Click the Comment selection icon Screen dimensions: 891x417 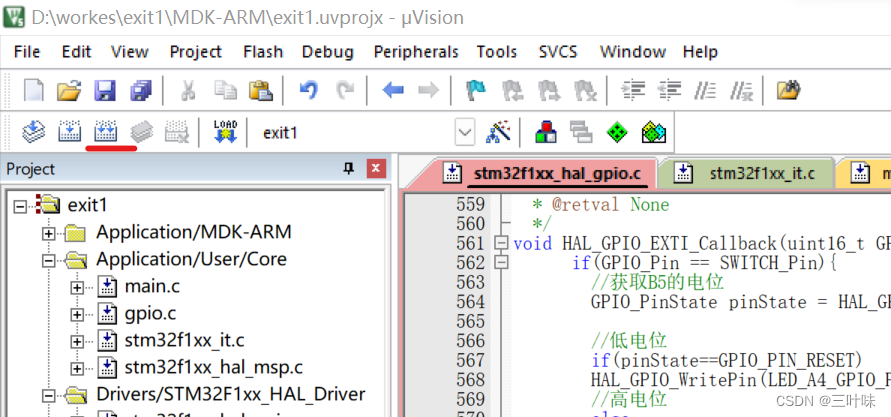coord(705,90)
